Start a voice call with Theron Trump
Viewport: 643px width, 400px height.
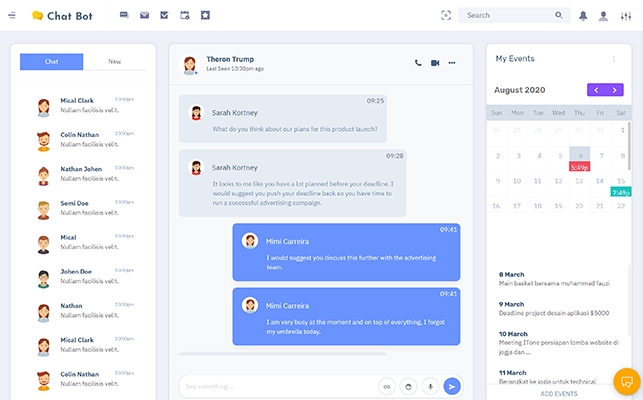[418, 63]
